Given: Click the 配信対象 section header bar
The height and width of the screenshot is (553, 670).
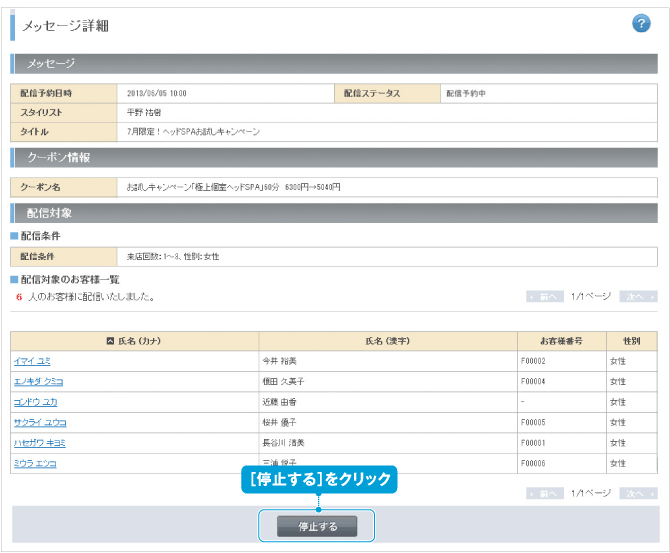Looking at the screenshot, I should pos(334,213).
